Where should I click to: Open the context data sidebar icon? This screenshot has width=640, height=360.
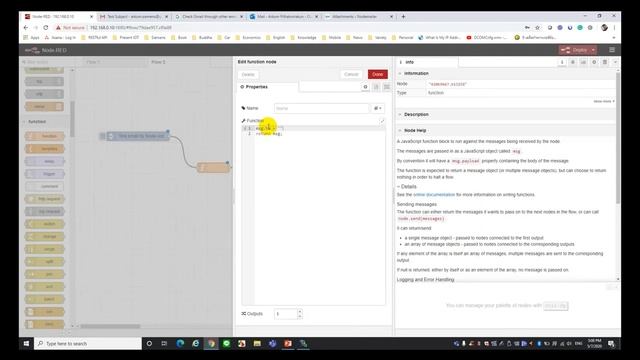point(604,62)
